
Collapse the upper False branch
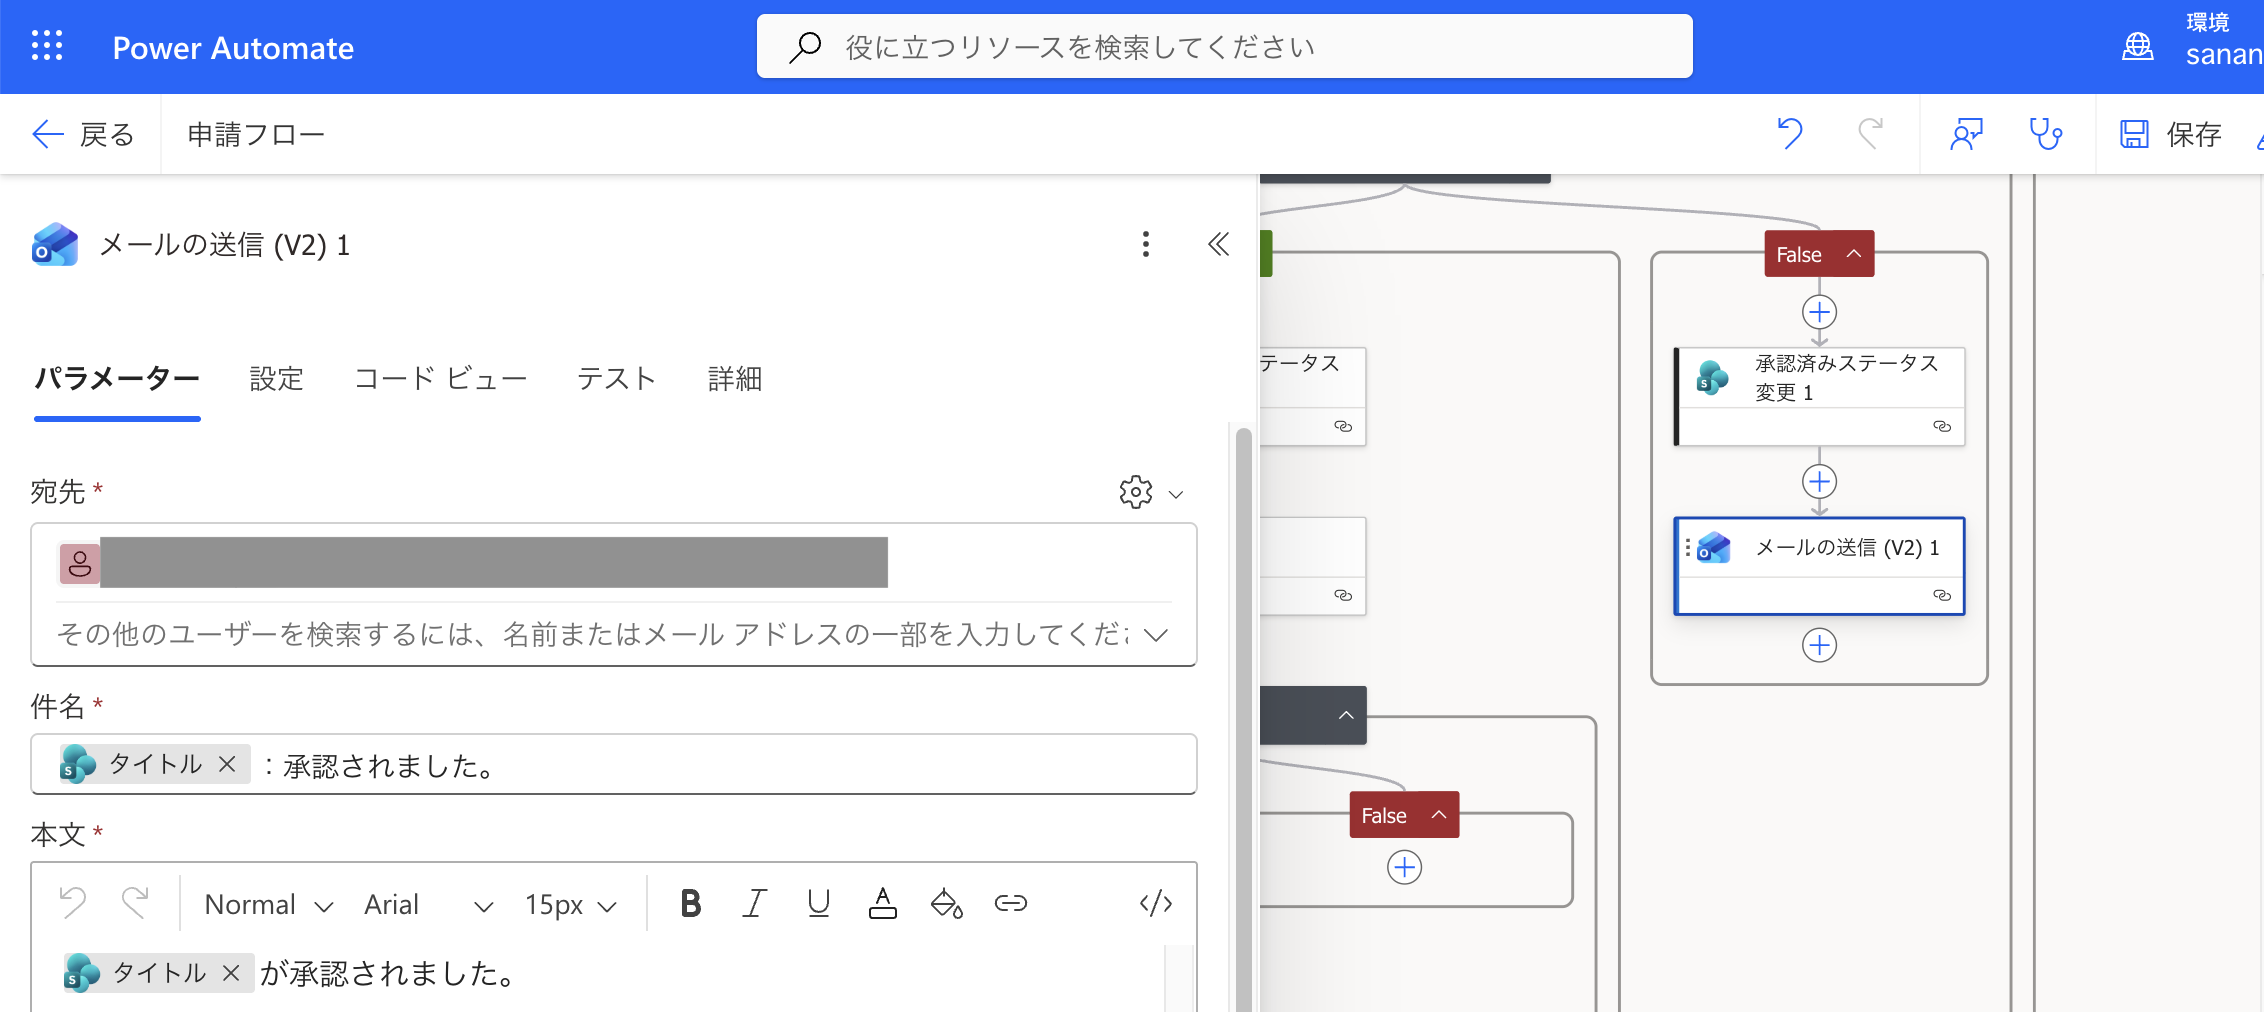1854,254
